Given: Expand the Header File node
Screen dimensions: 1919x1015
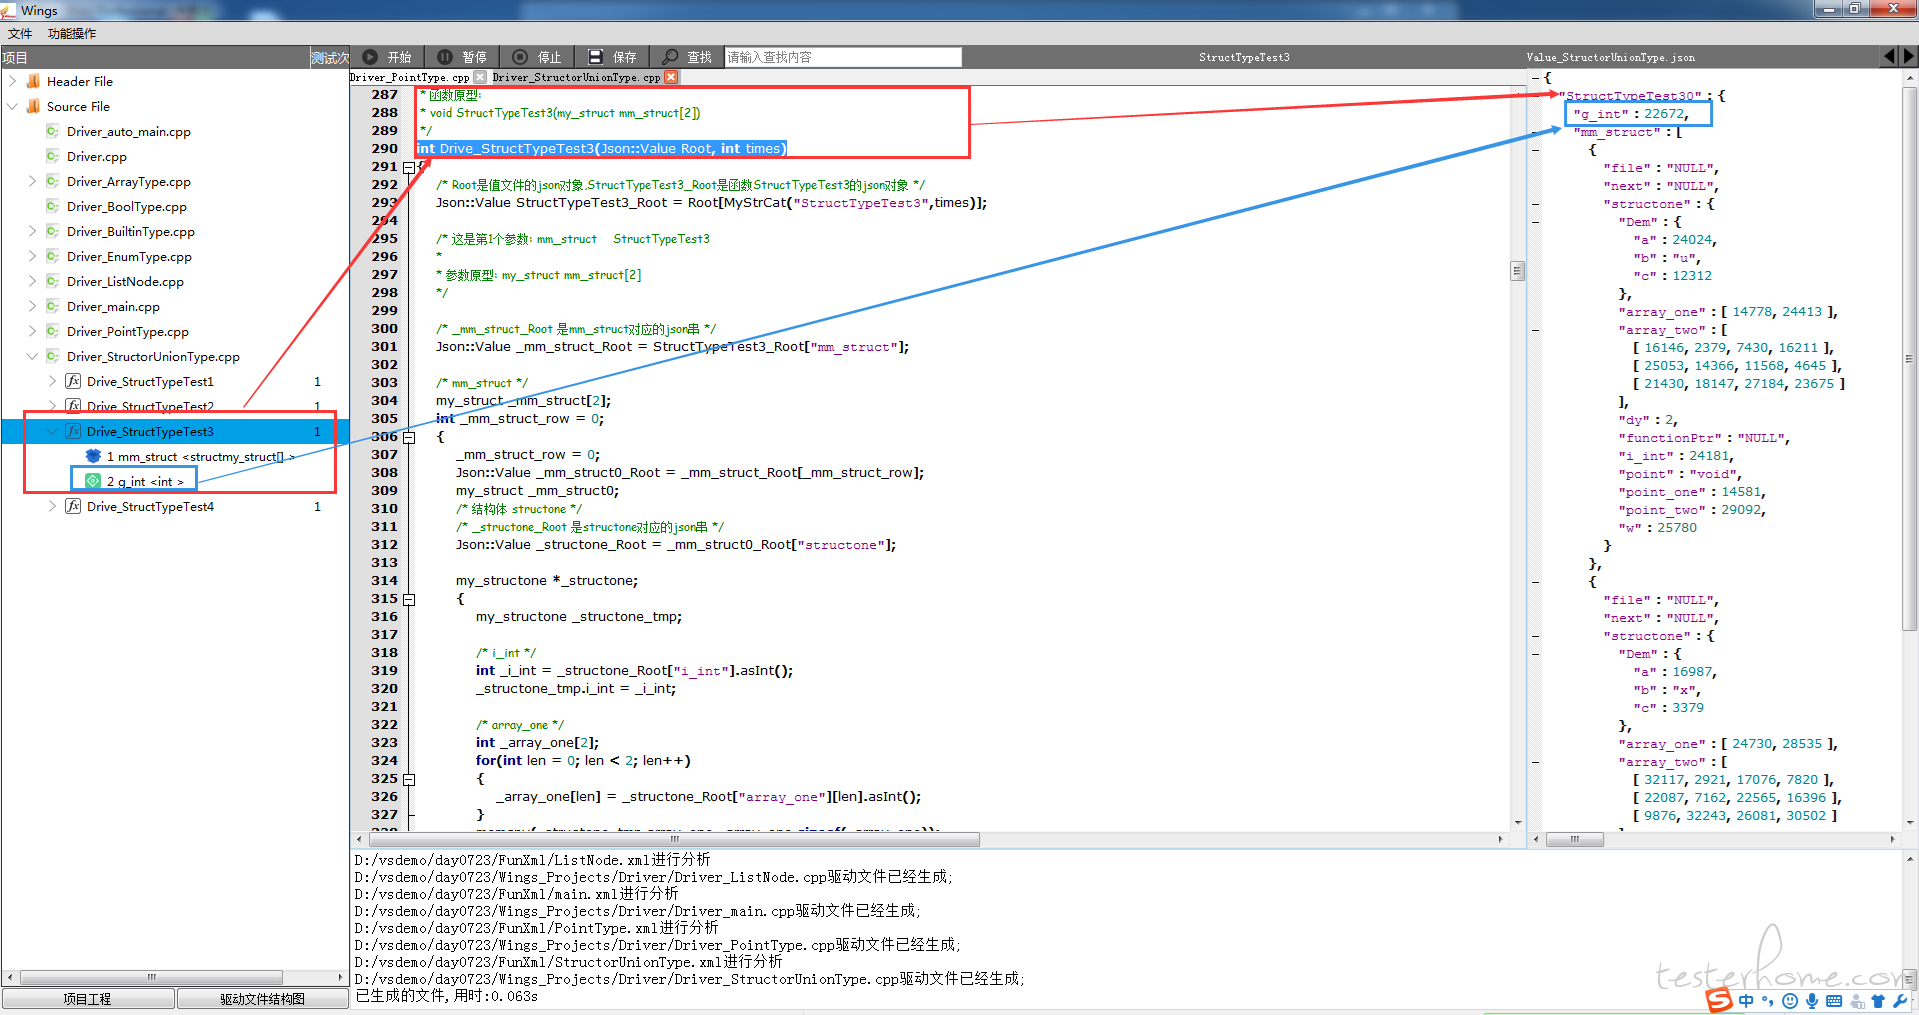Looking at the screenshot, I should [12, 81].
